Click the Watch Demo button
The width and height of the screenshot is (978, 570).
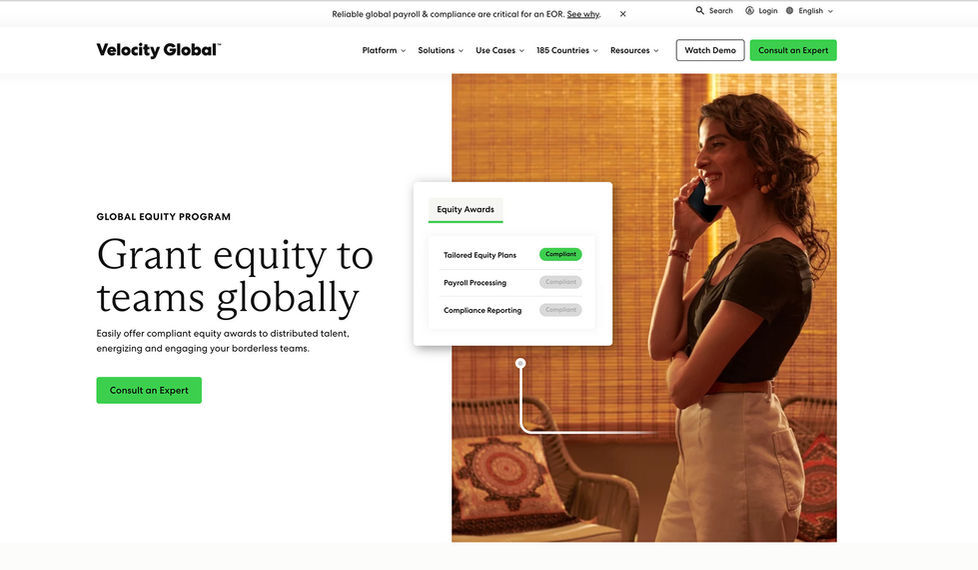click(710, 51)
